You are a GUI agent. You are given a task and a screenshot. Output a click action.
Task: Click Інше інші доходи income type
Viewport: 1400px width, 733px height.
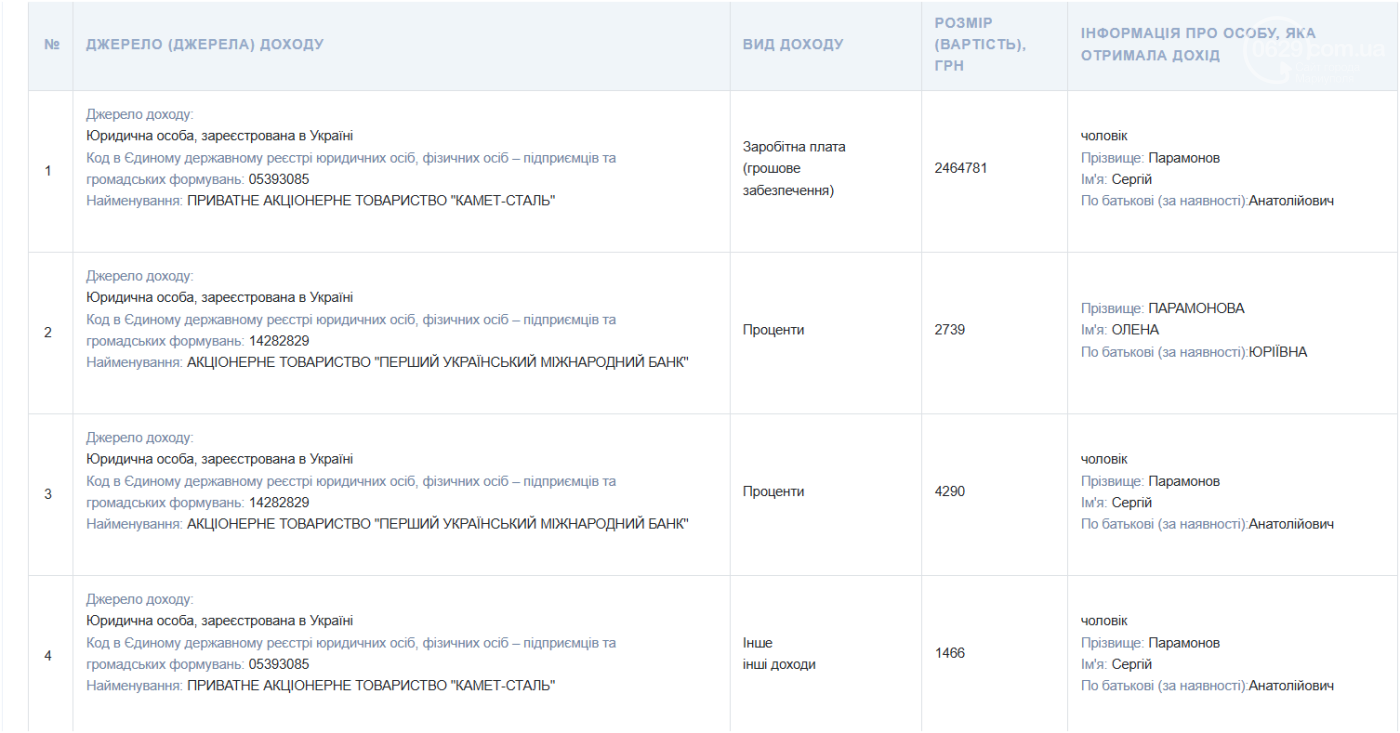click(779, 654)
